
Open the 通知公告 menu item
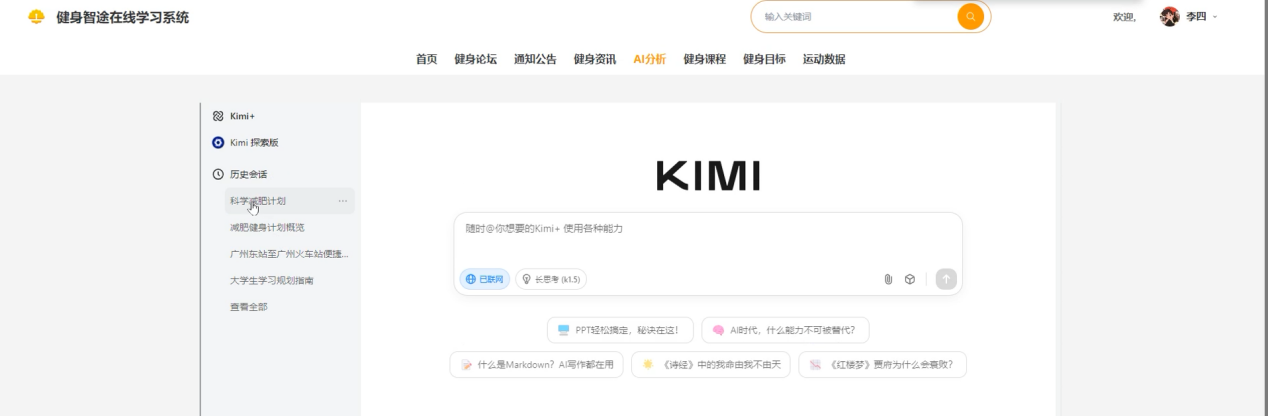click(x=535, y=59)
